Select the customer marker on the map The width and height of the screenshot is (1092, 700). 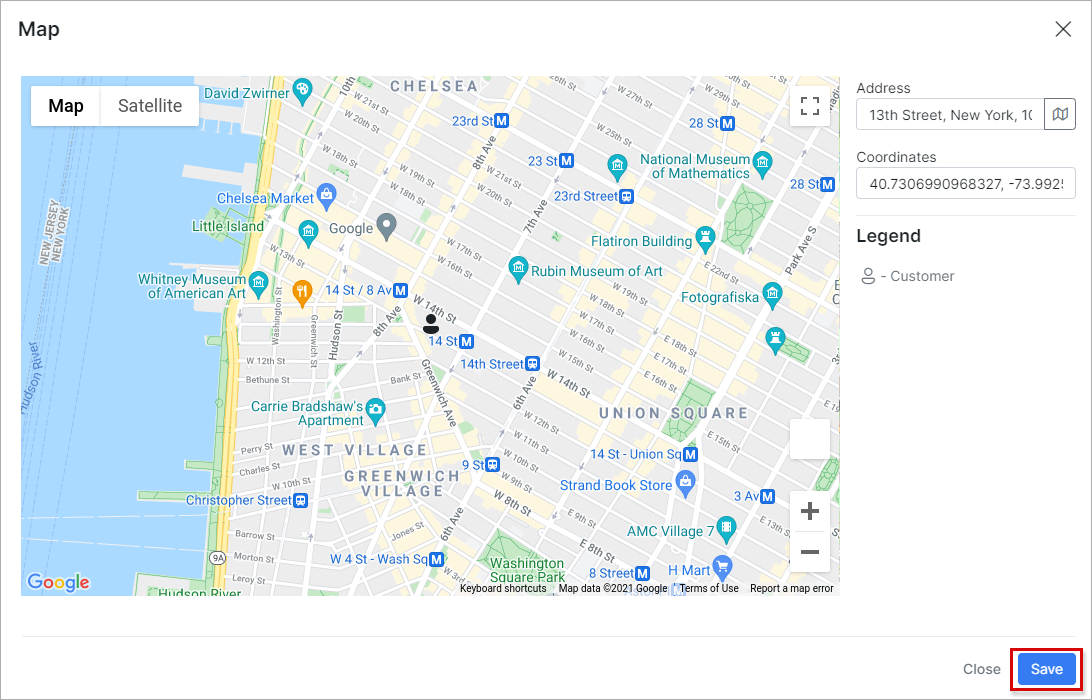[x=431, y=324]
